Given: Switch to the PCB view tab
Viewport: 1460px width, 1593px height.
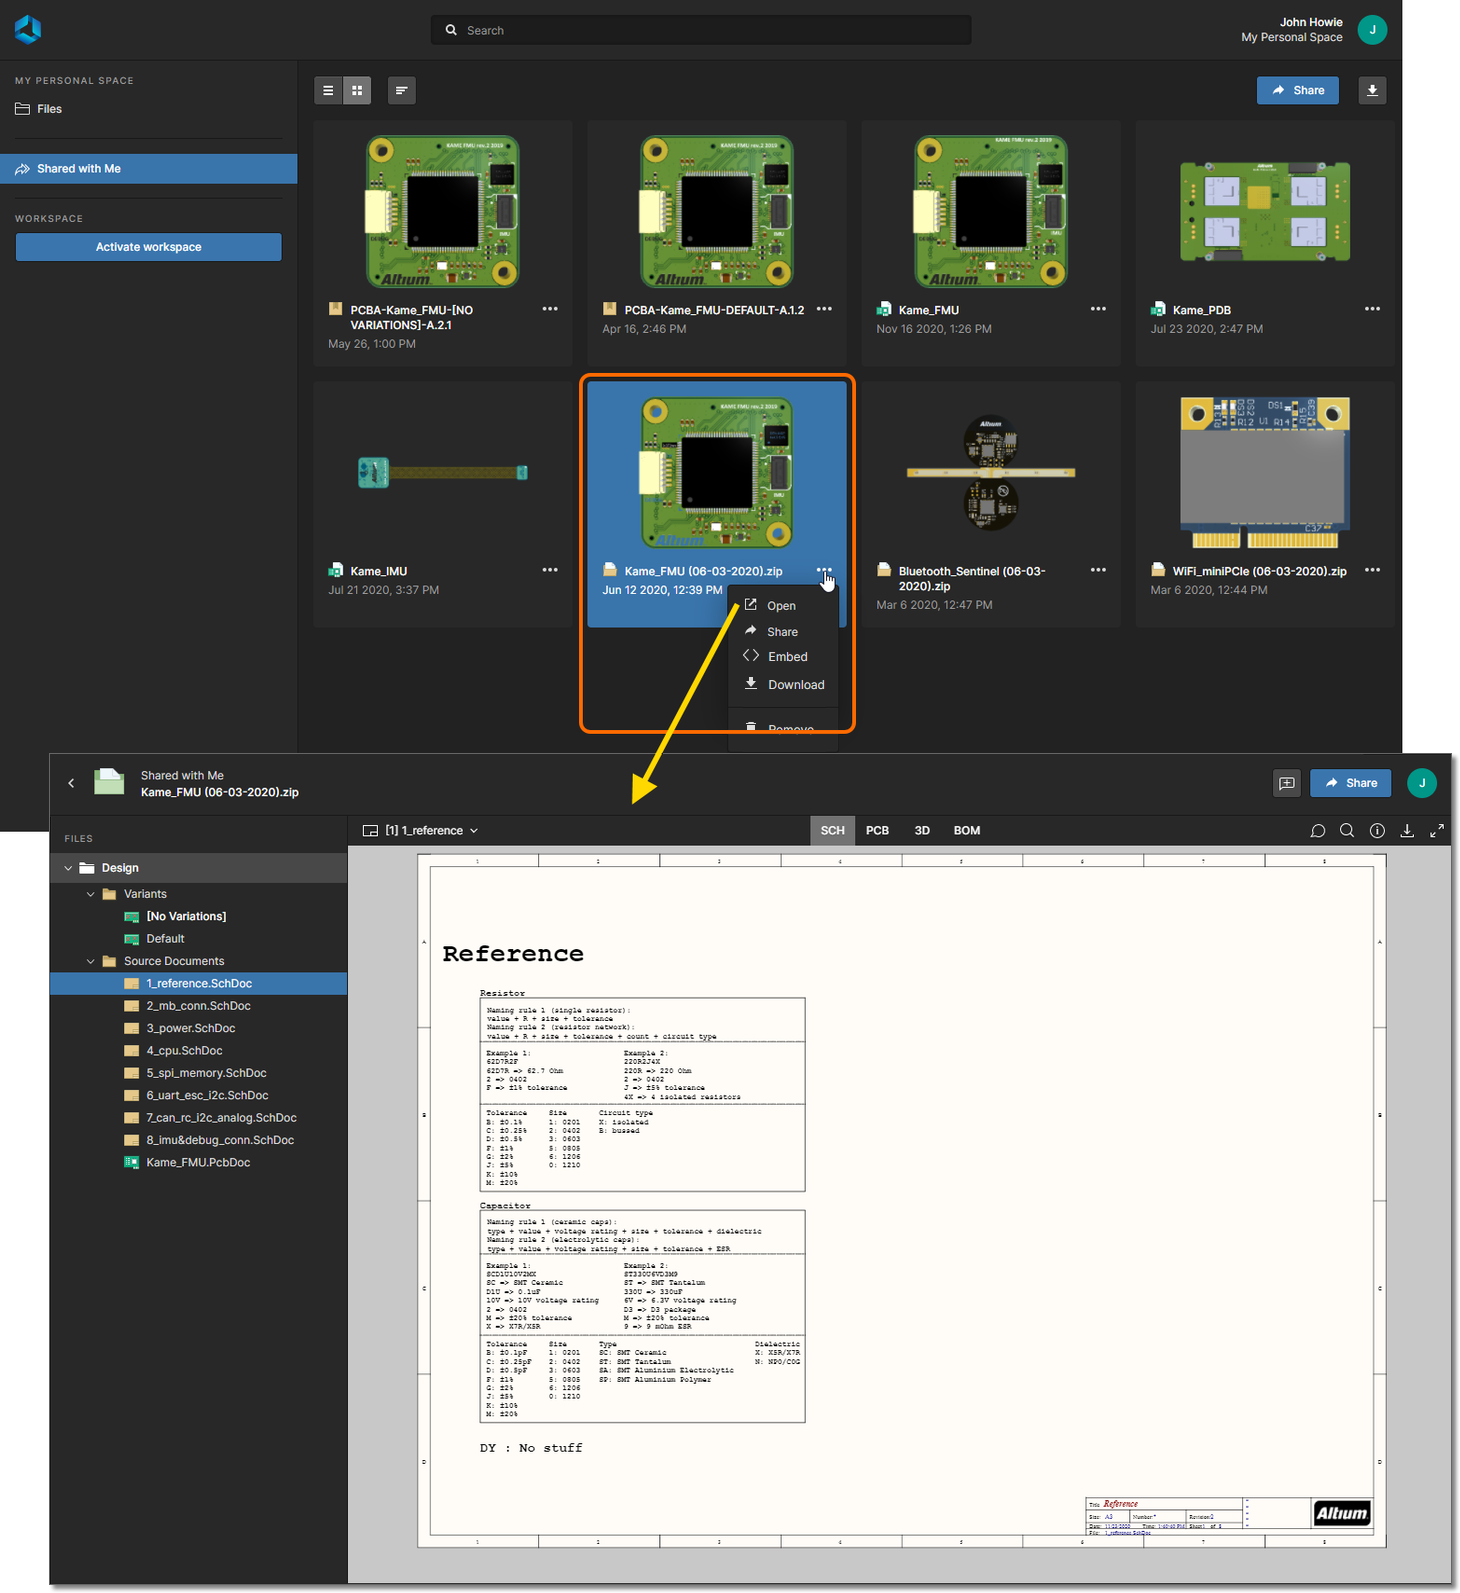Looking at the screenshot, I should [877, 831].
